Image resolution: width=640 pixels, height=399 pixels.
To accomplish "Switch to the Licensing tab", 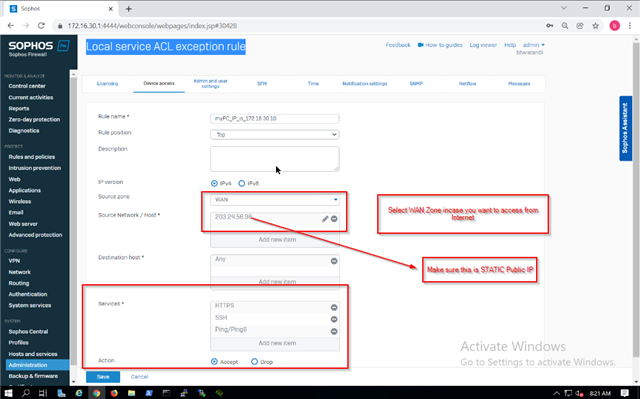I will coord(107,84).
